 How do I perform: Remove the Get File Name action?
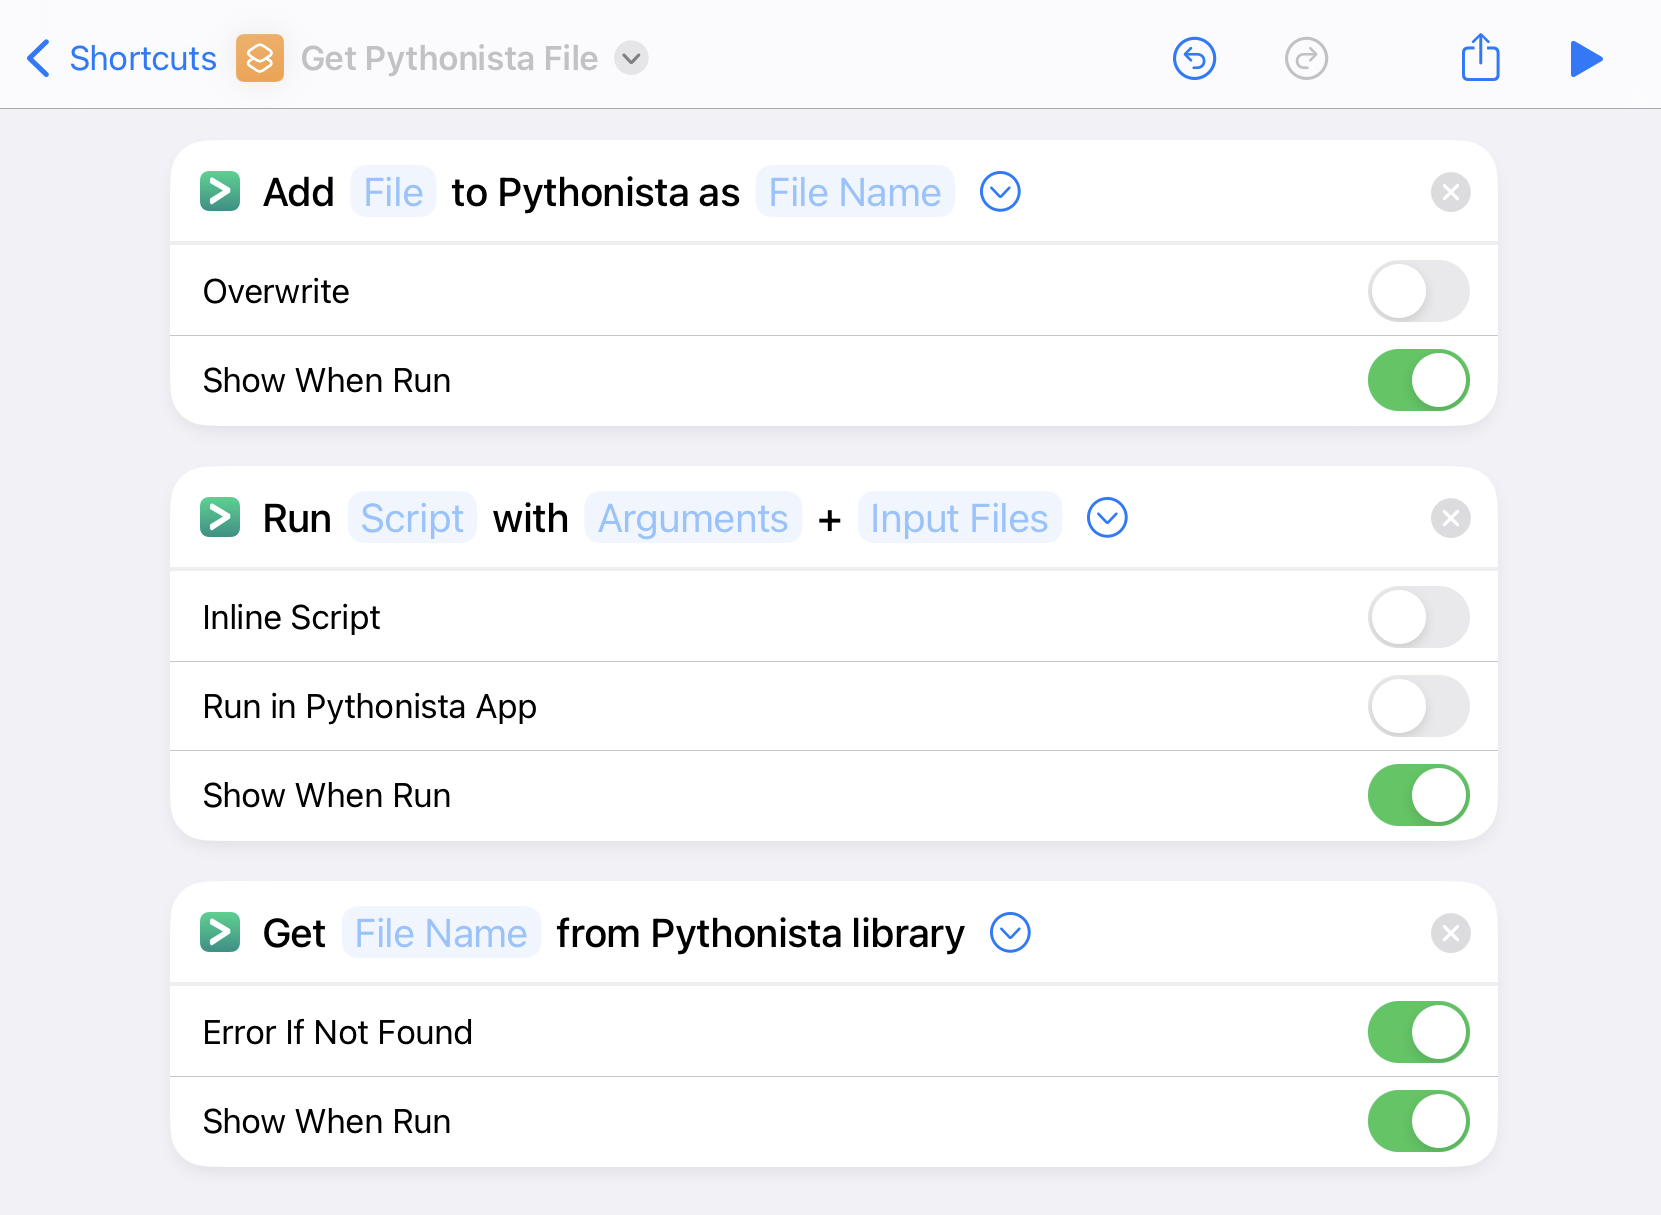(x=1450, y=933)
